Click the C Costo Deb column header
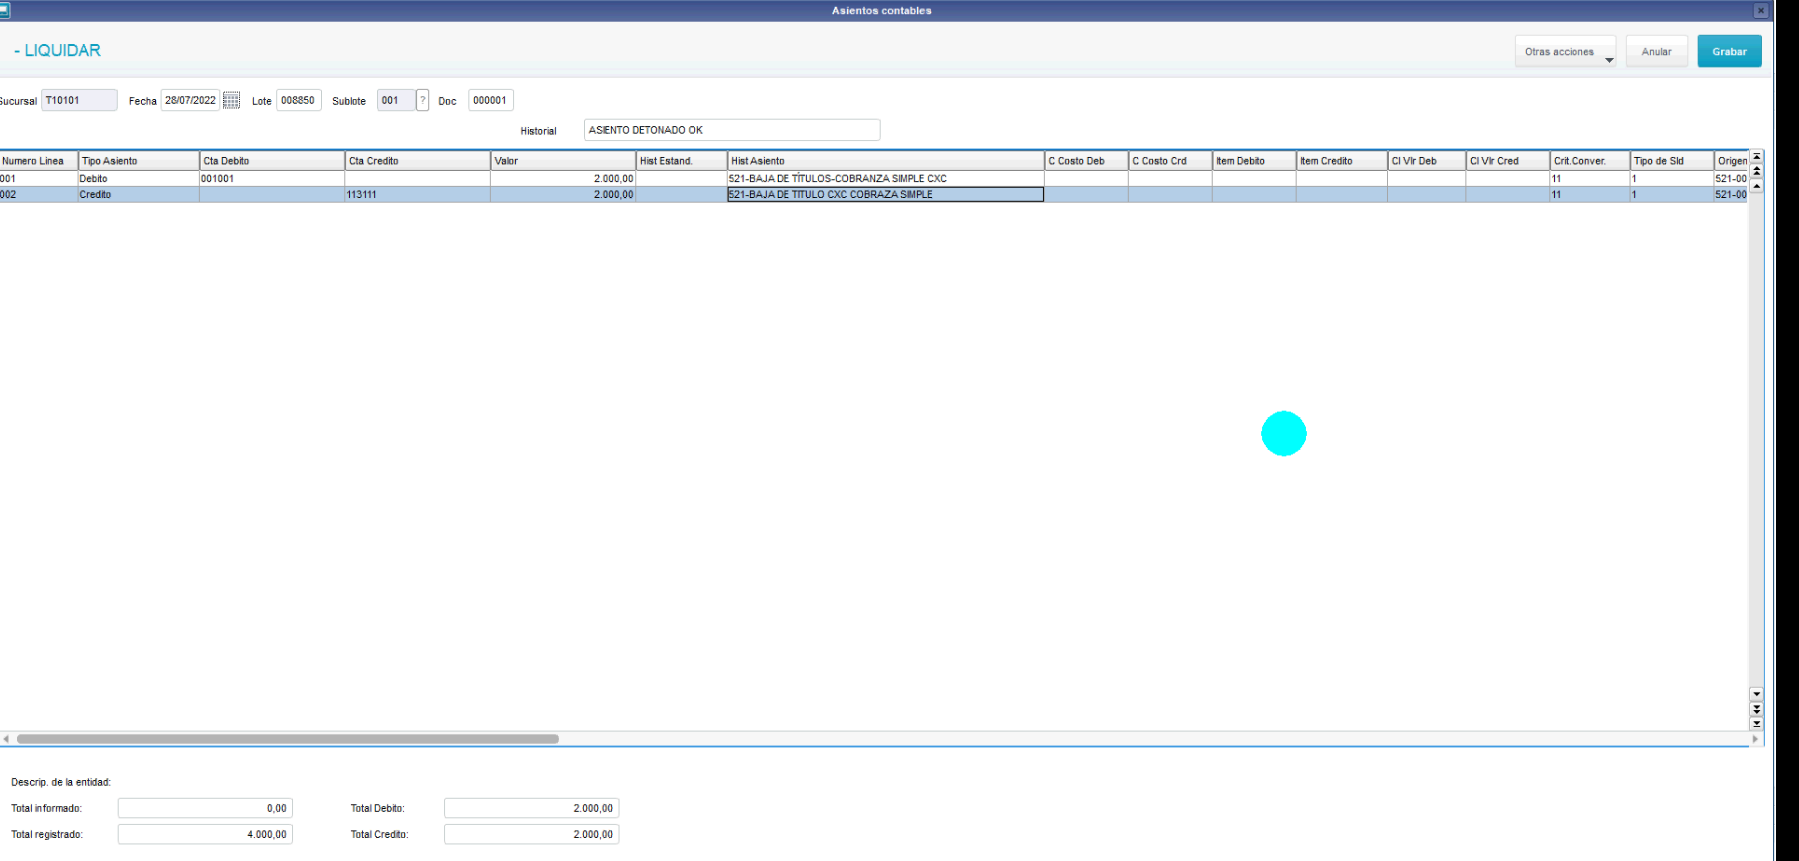 tap(1087, 161)
